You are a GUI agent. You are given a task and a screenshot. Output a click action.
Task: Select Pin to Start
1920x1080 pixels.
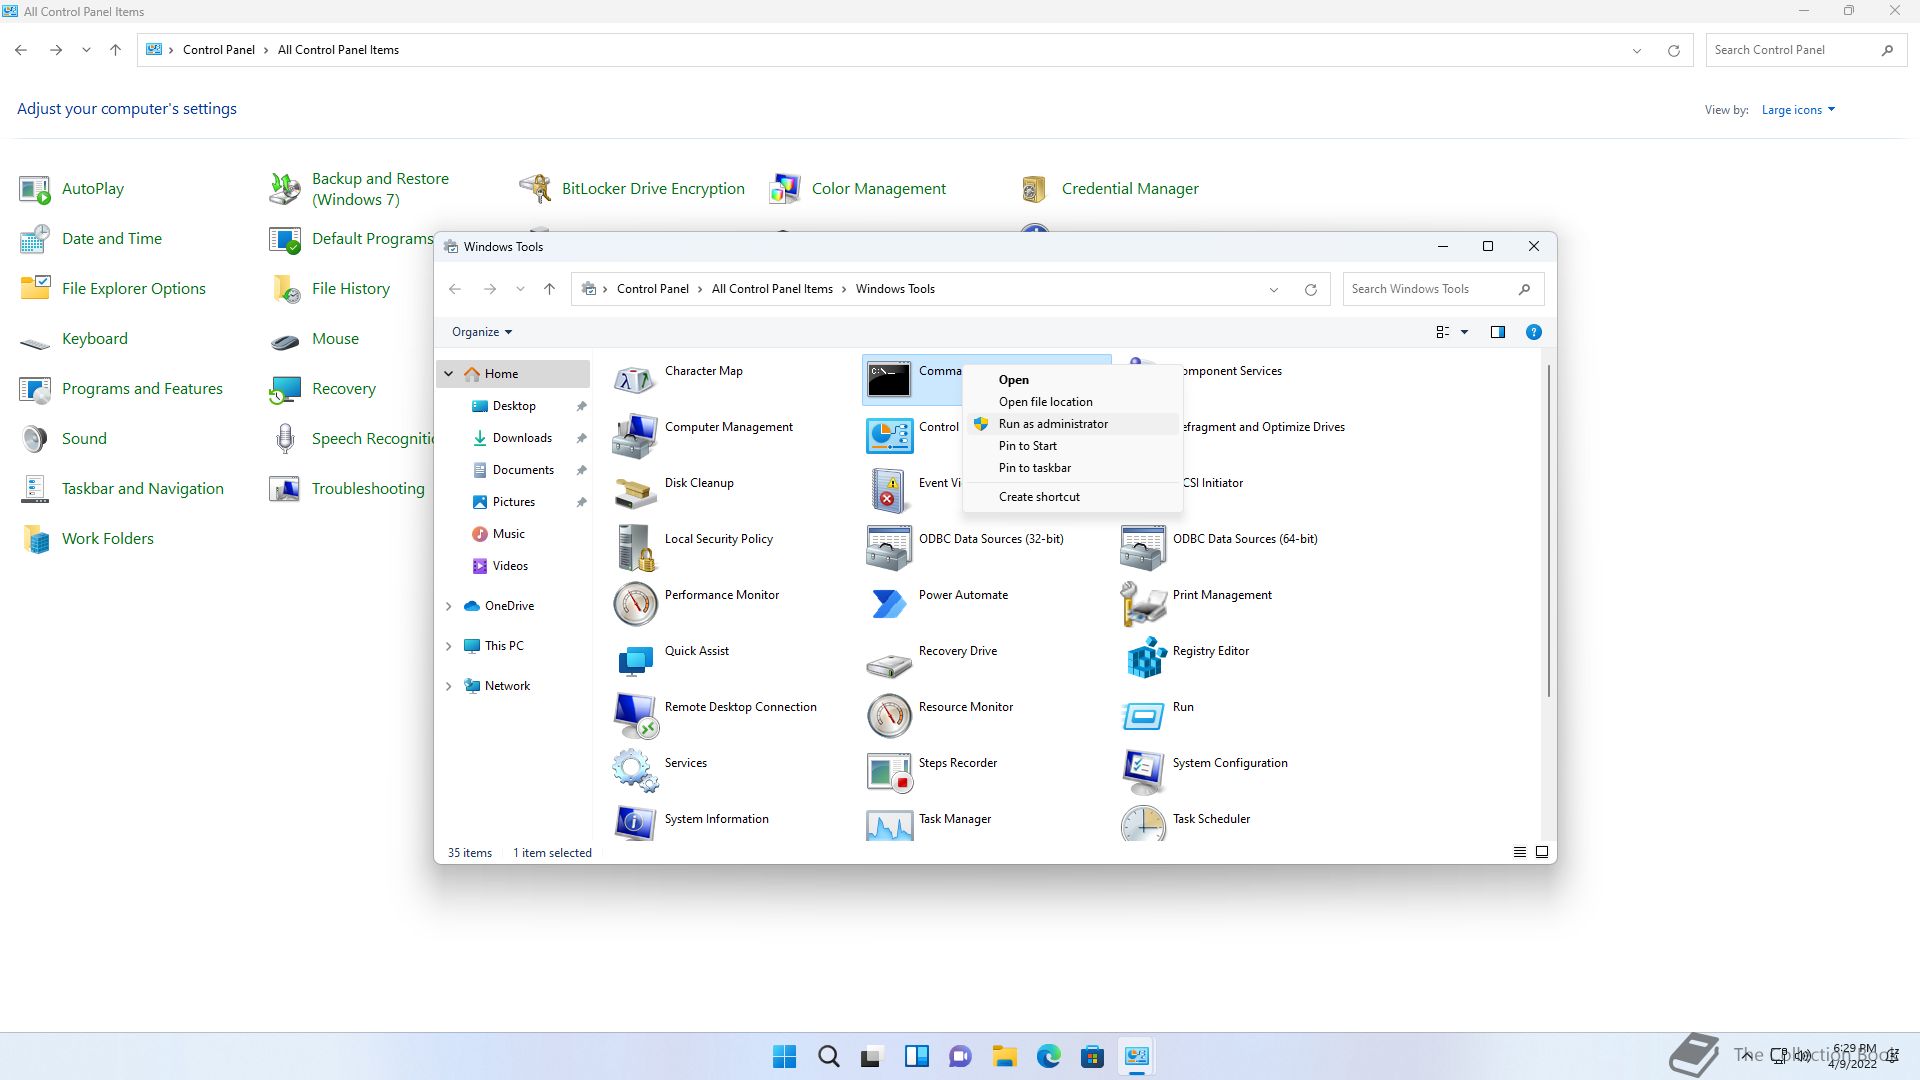1072,446
